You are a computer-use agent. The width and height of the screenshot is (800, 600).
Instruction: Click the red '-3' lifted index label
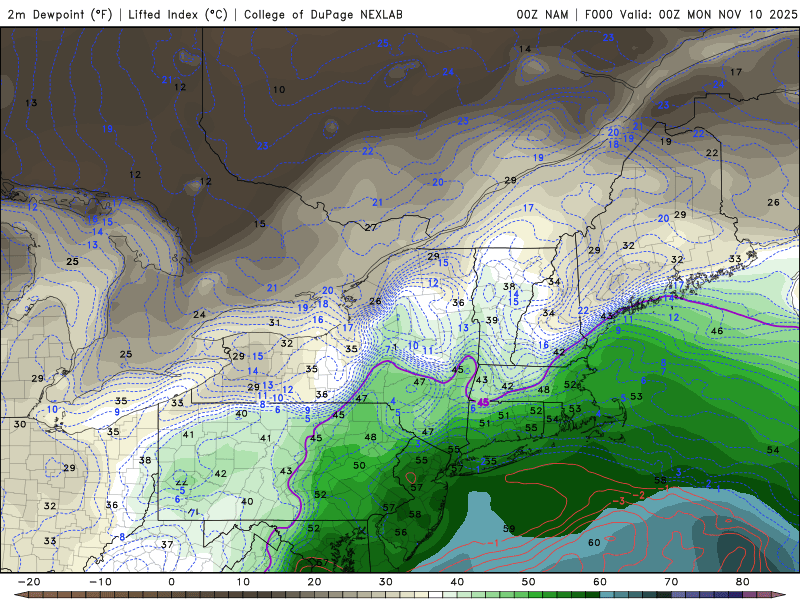click(618, 501)
